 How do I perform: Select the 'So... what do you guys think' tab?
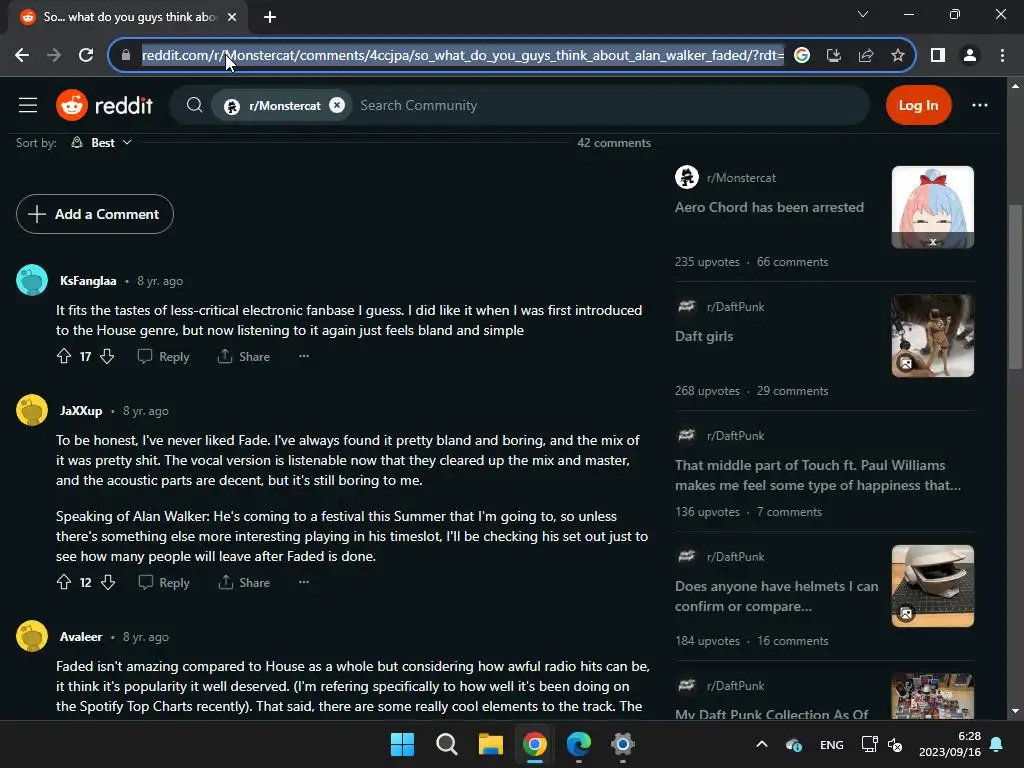128,17
